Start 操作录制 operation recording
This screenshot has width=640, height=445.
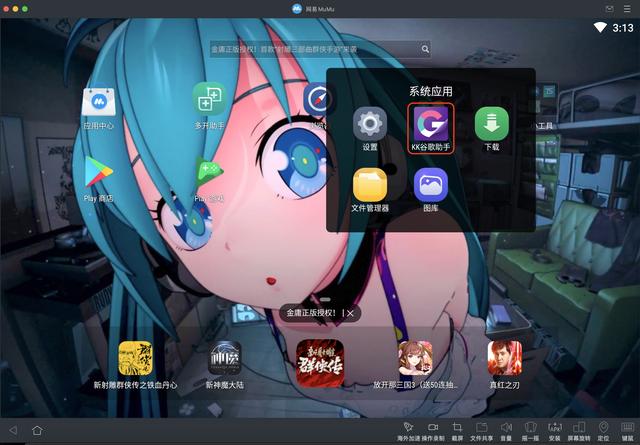click(433, 431)
